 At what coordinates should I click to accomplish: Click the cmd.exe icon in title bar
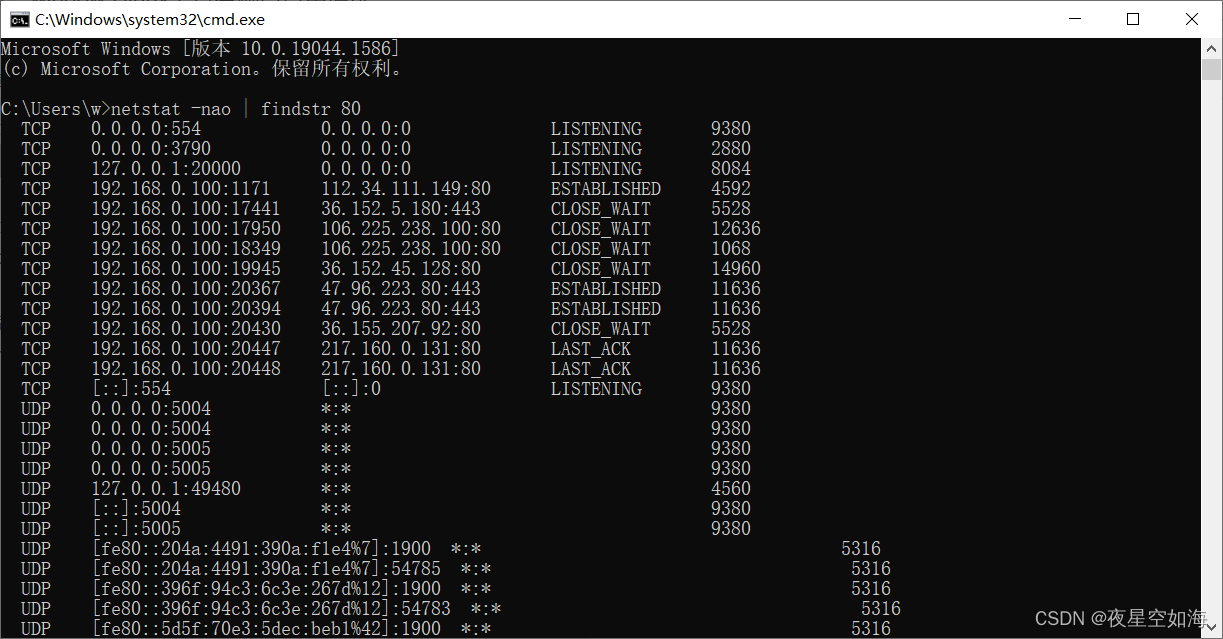19,19
